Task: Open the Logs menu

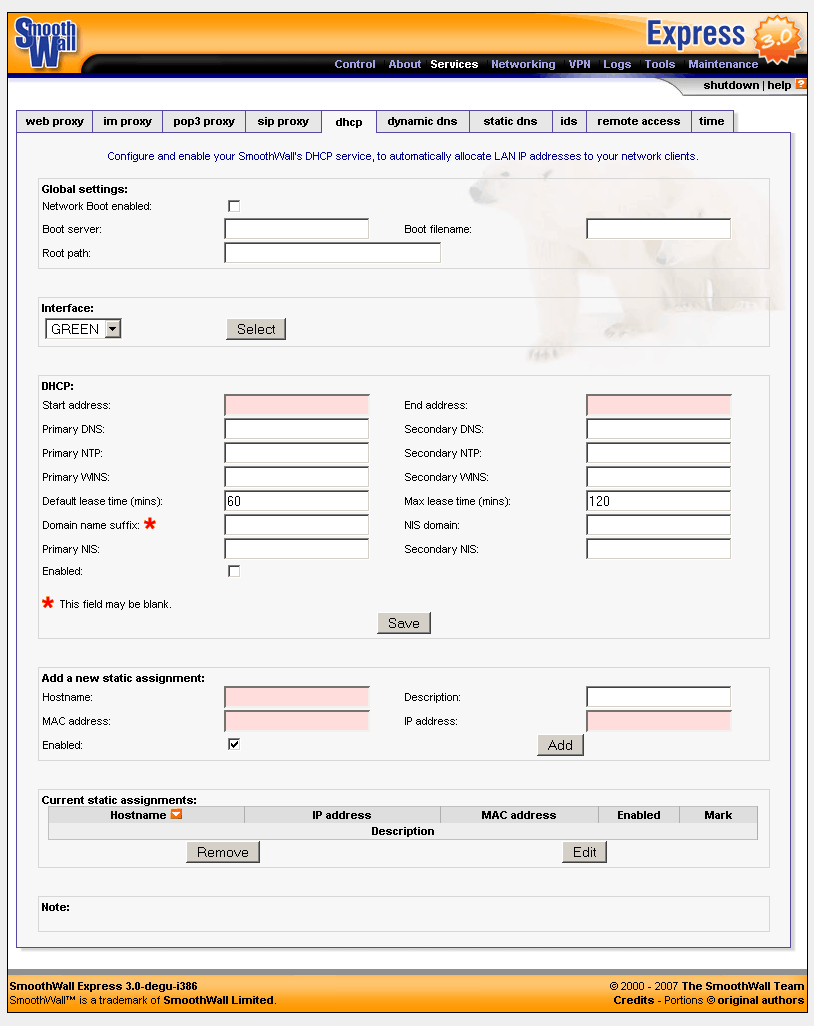Action: tap(617, 64)
